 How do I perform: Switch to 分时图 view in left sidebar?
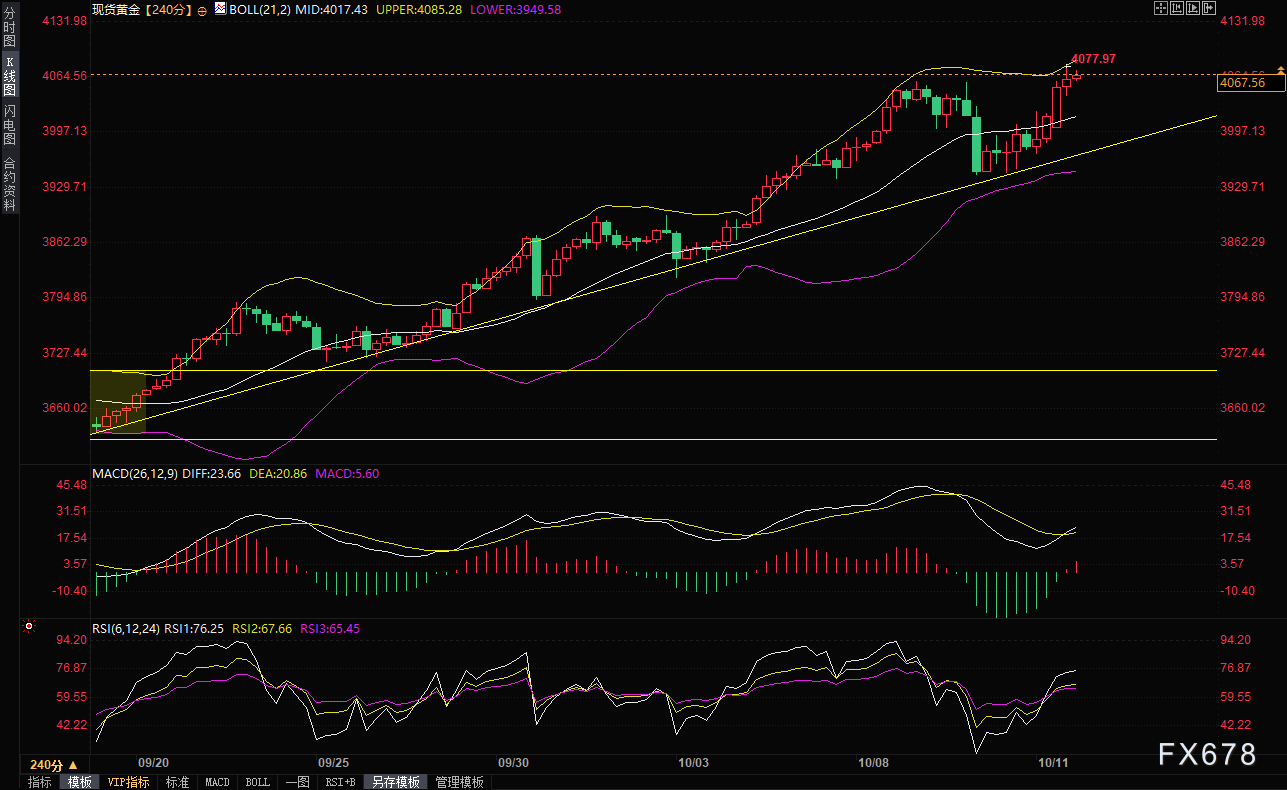click(x=9, y=30)
